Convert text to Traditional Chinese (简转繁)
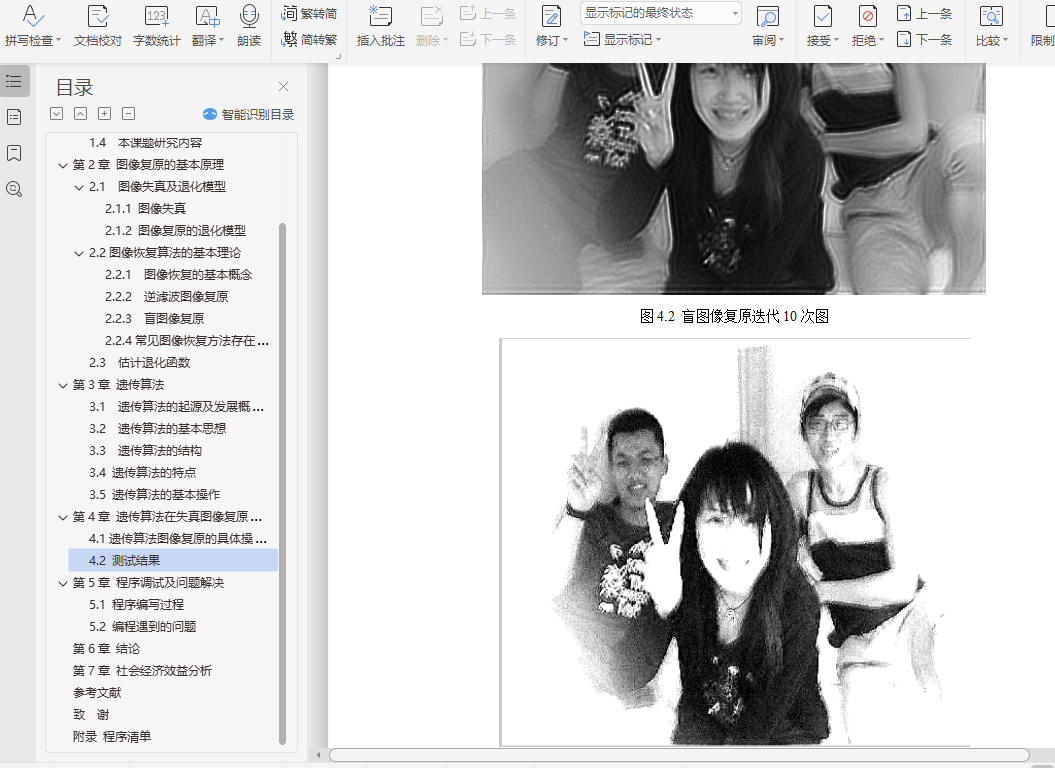 (x=309, y=40)
